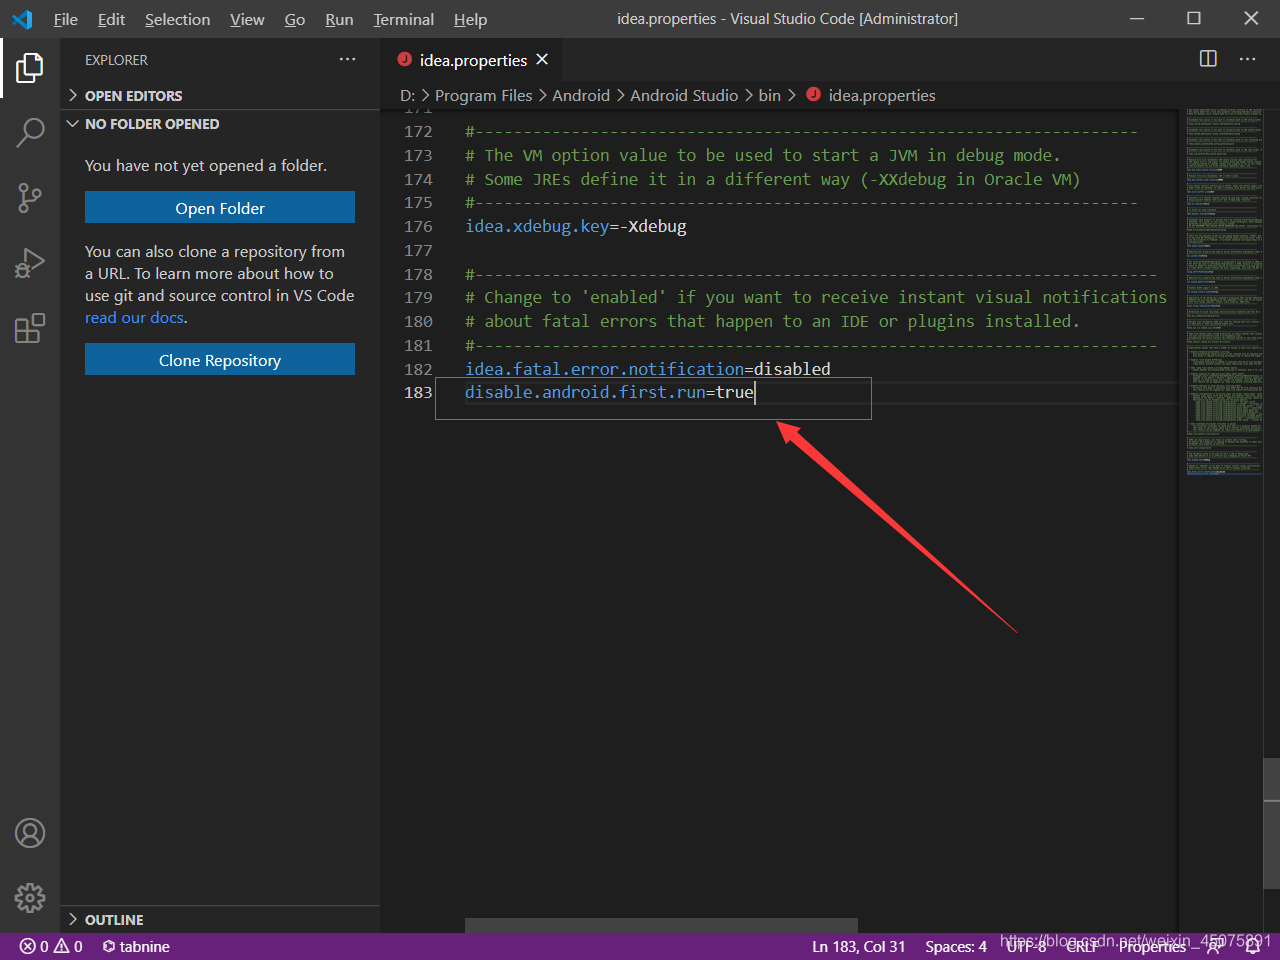The width and height of the screenshot is (1280, 960).
Task: Click on 'idea.fatal.error.notification=disabled' line
Action: (648, 369)
